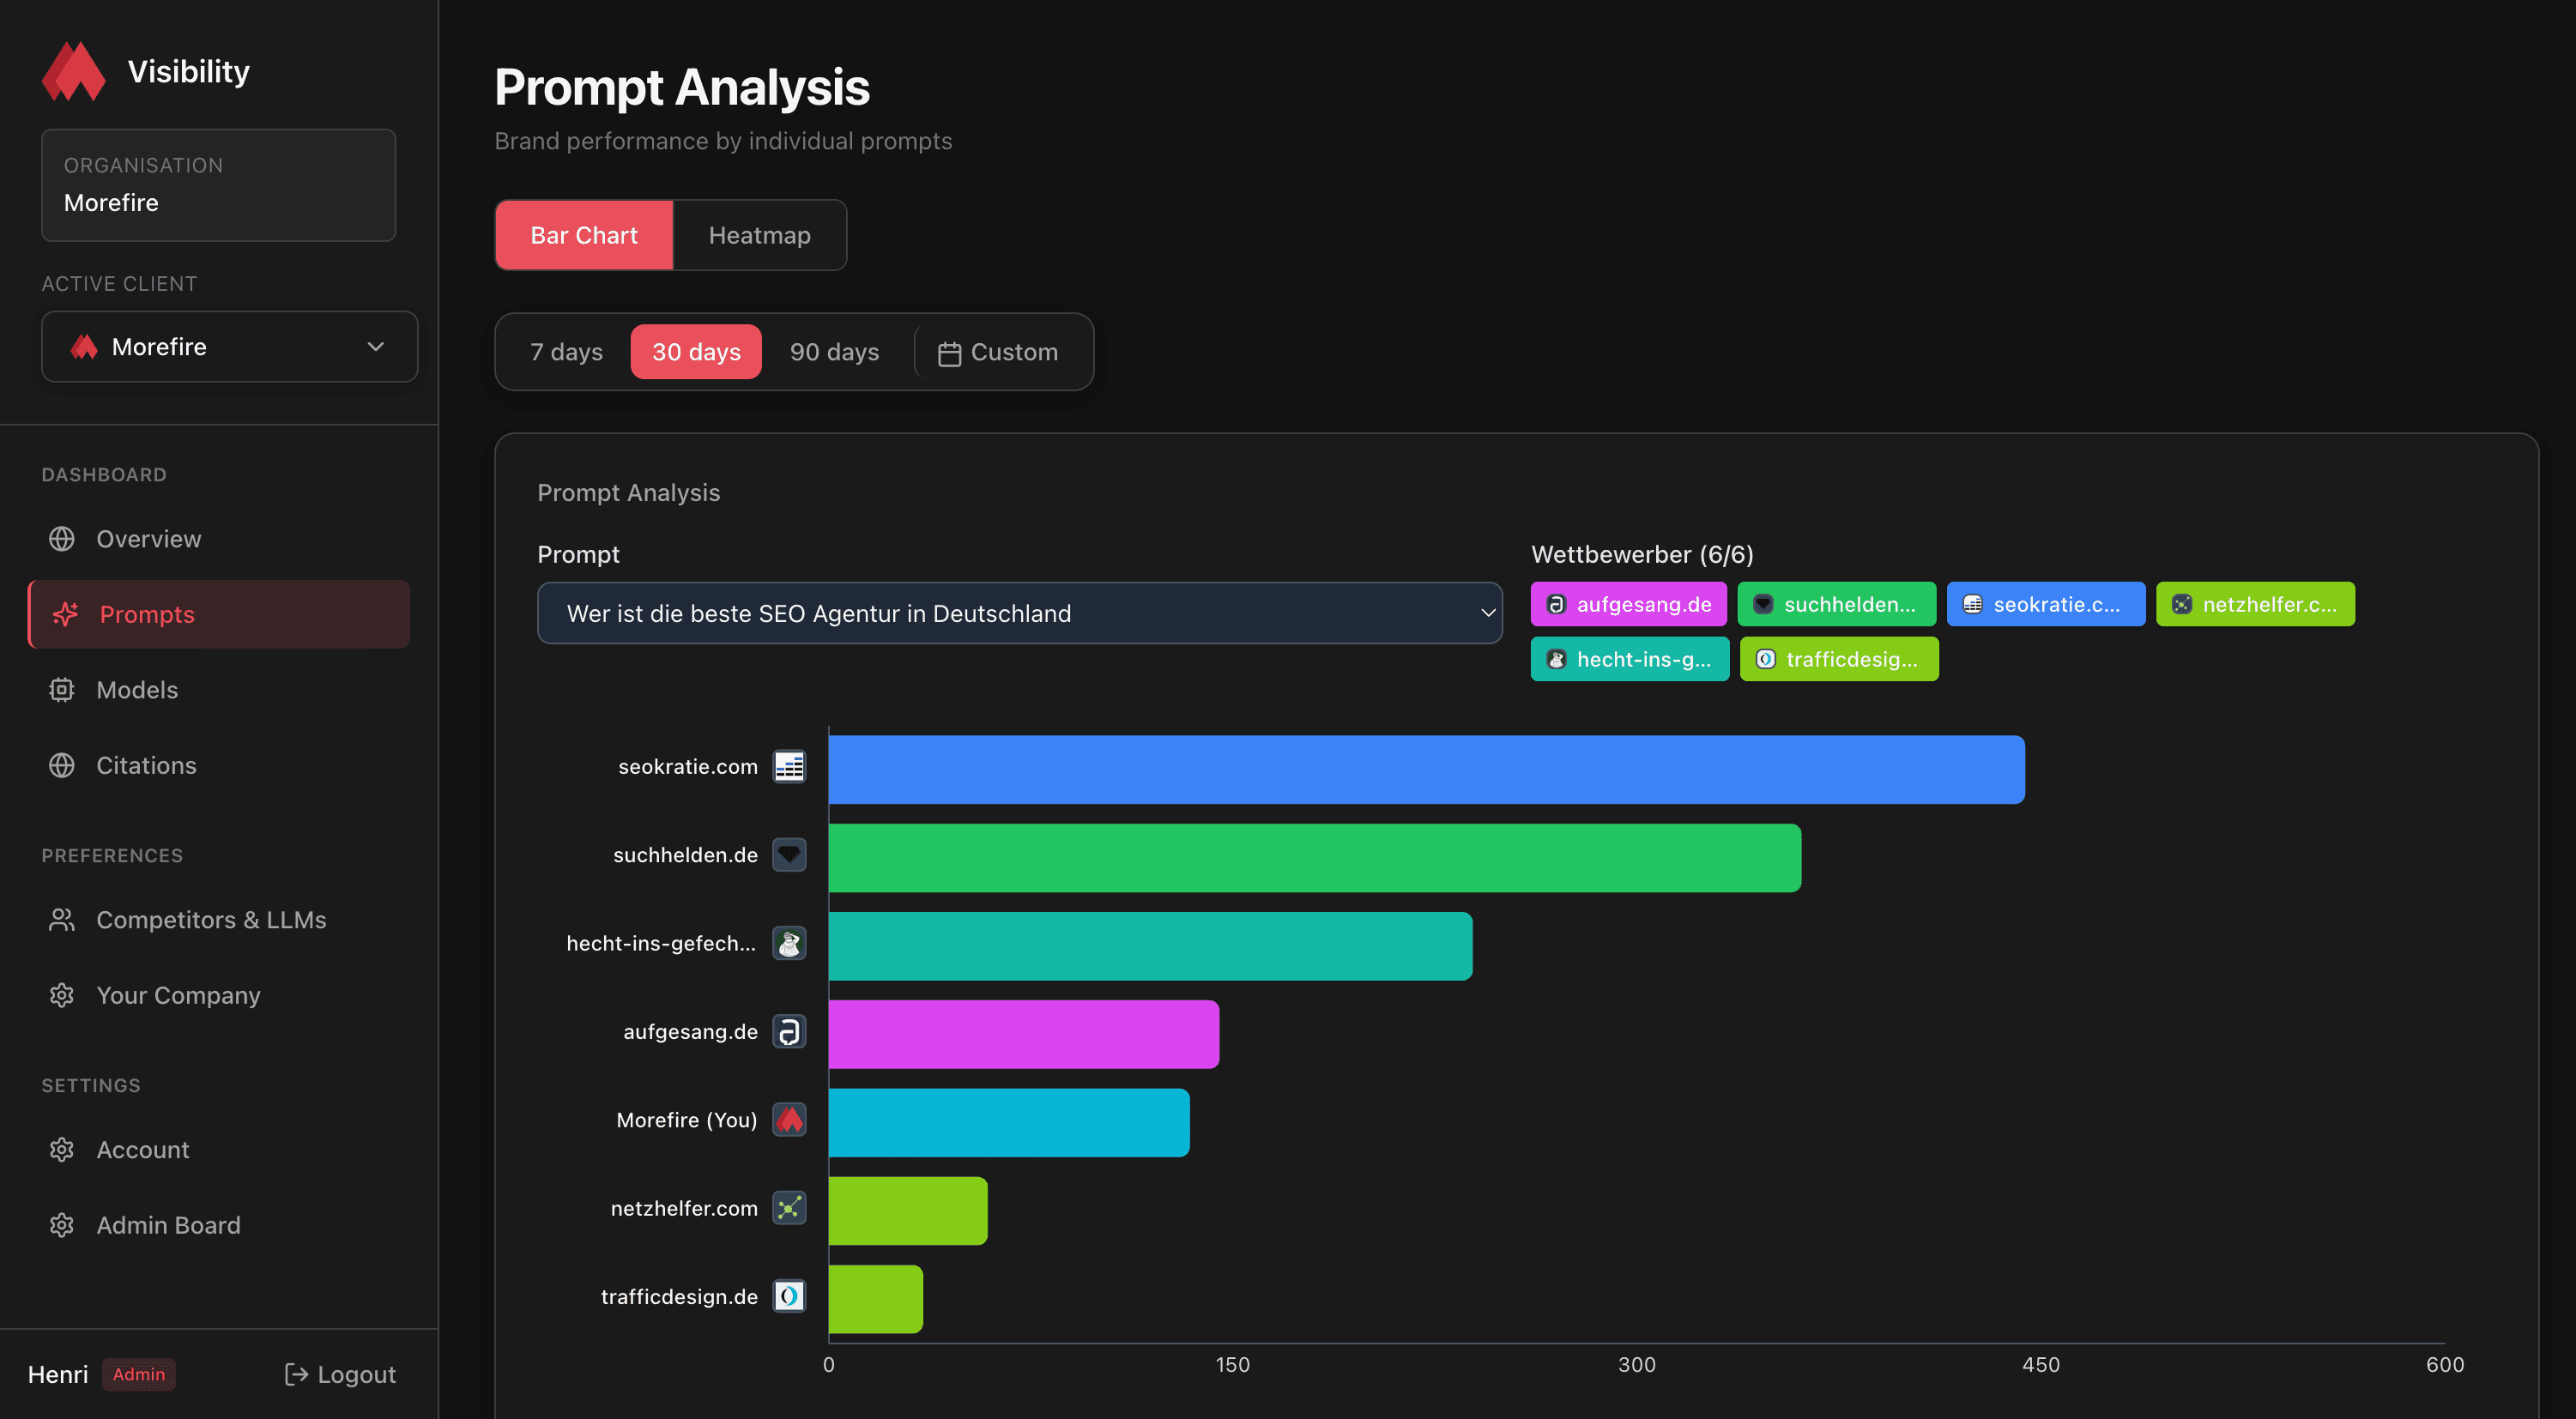Viewport: 2576px width, 1419px height.
Task: Expand the prompt list with the chevron
Action: tap(1487, 613)
